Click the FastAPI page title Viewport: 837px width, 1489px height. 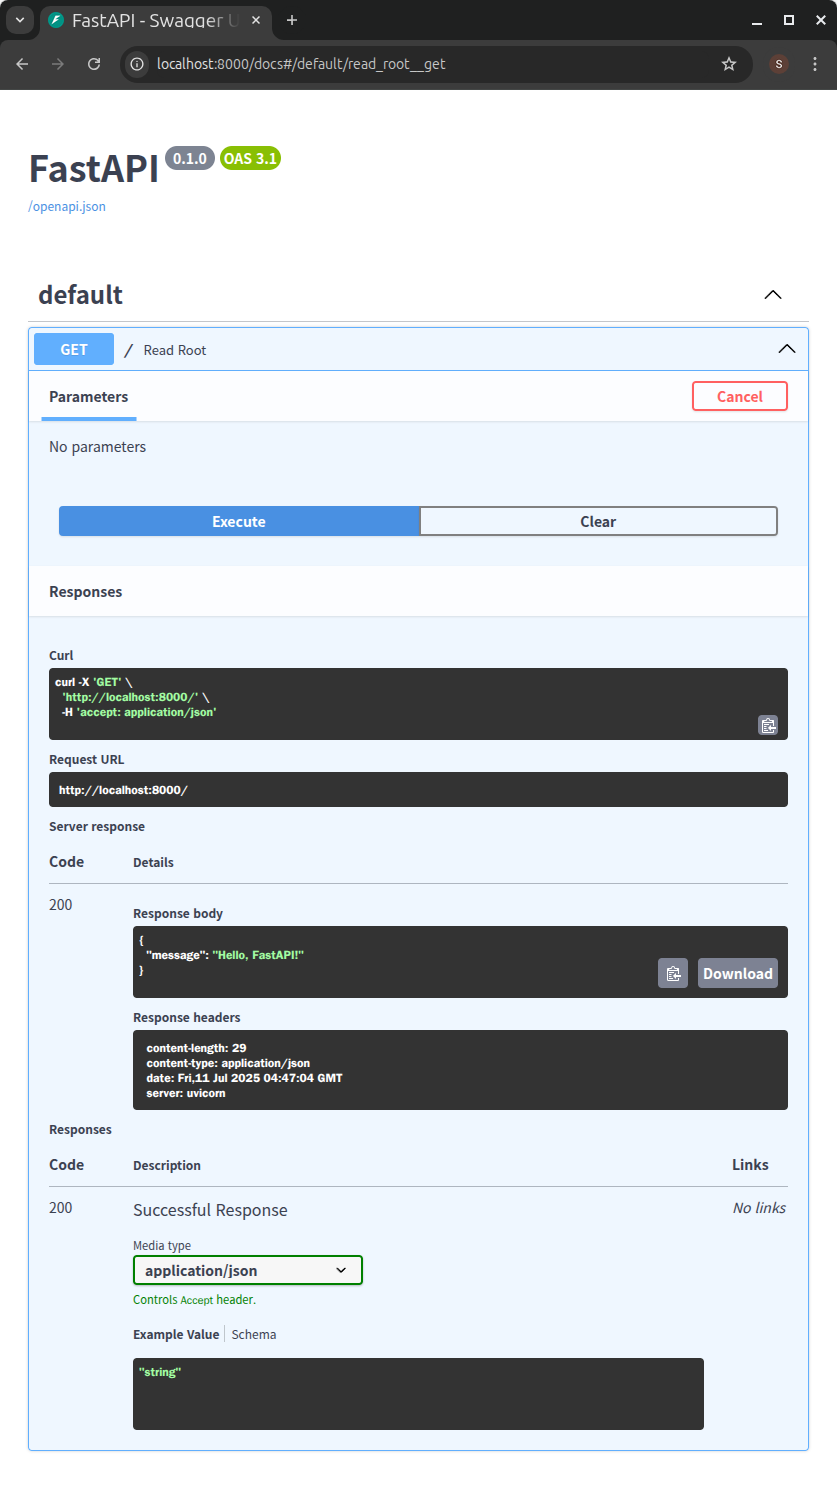pyautogui.click(x=94, y=168)
